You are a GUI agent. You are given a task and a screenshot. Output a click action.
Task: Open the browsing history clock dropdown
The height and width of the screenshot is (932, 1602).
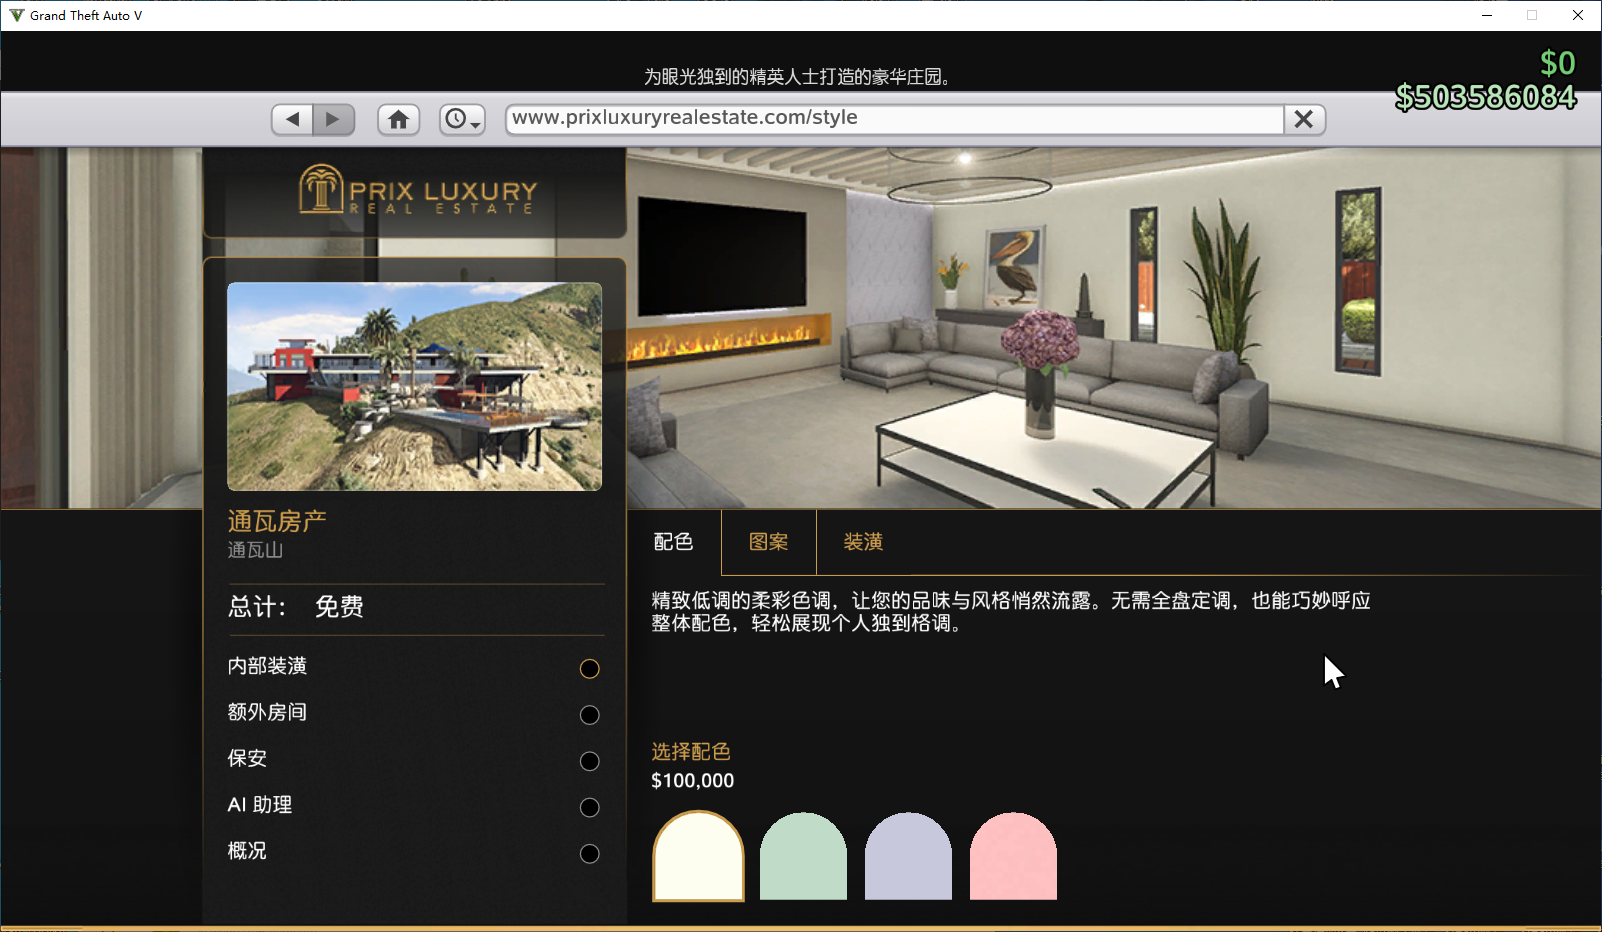tap(462, 119)
